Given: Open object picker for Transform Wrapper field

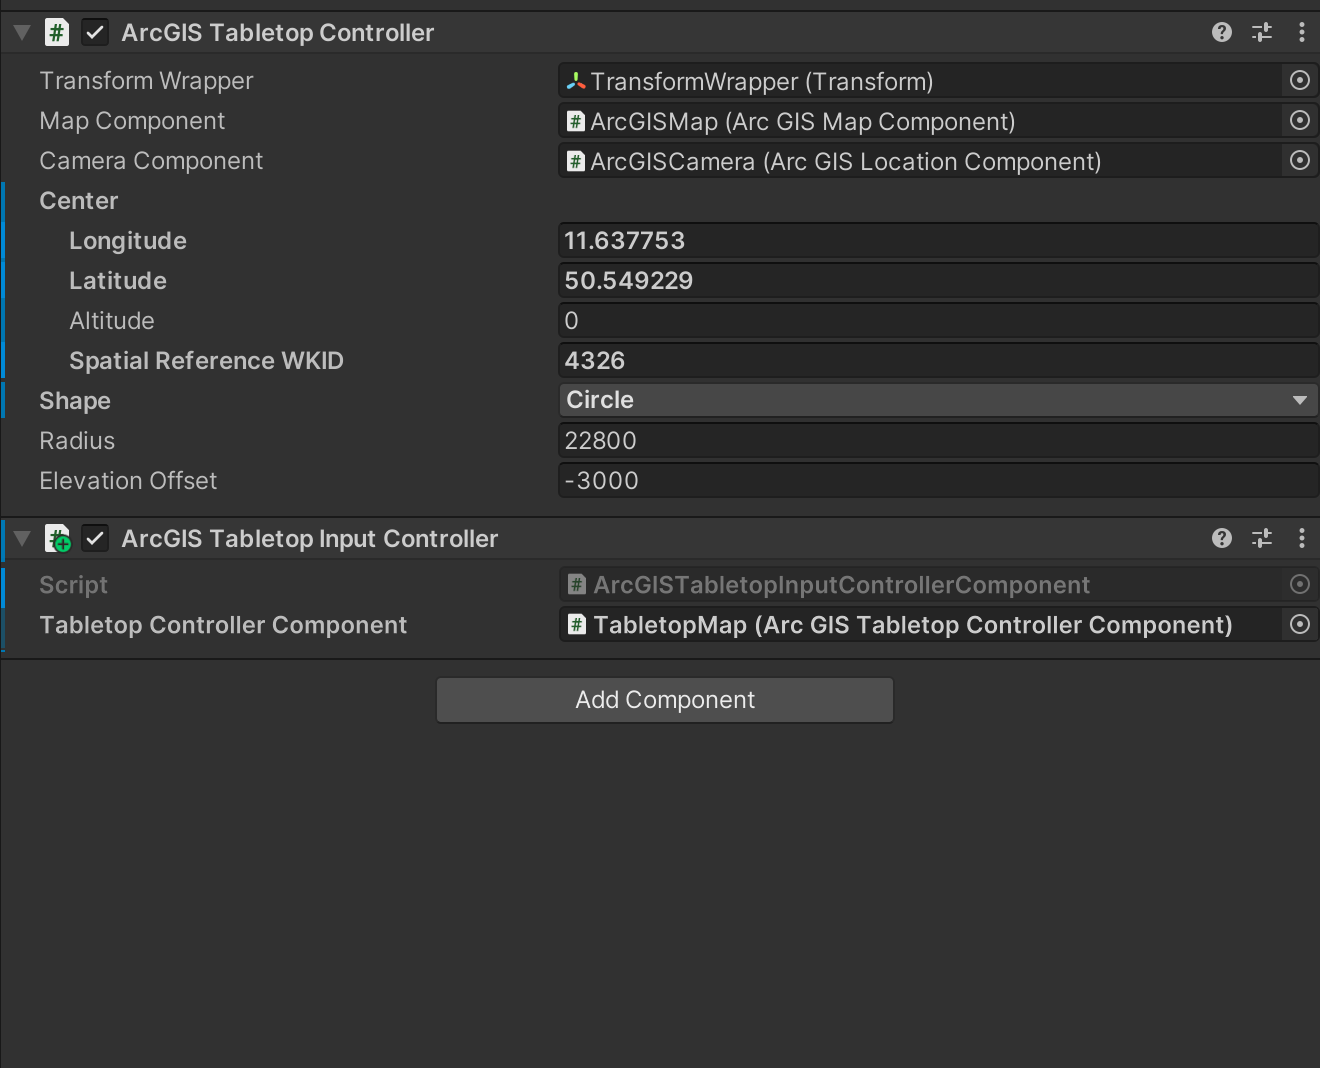Looking at the screenshot, I should click(x=1300, y=81).
